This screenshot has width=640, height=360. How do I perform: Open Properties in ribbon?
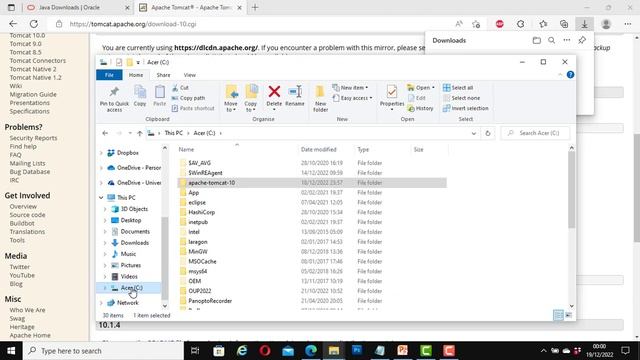pos(392,97)
